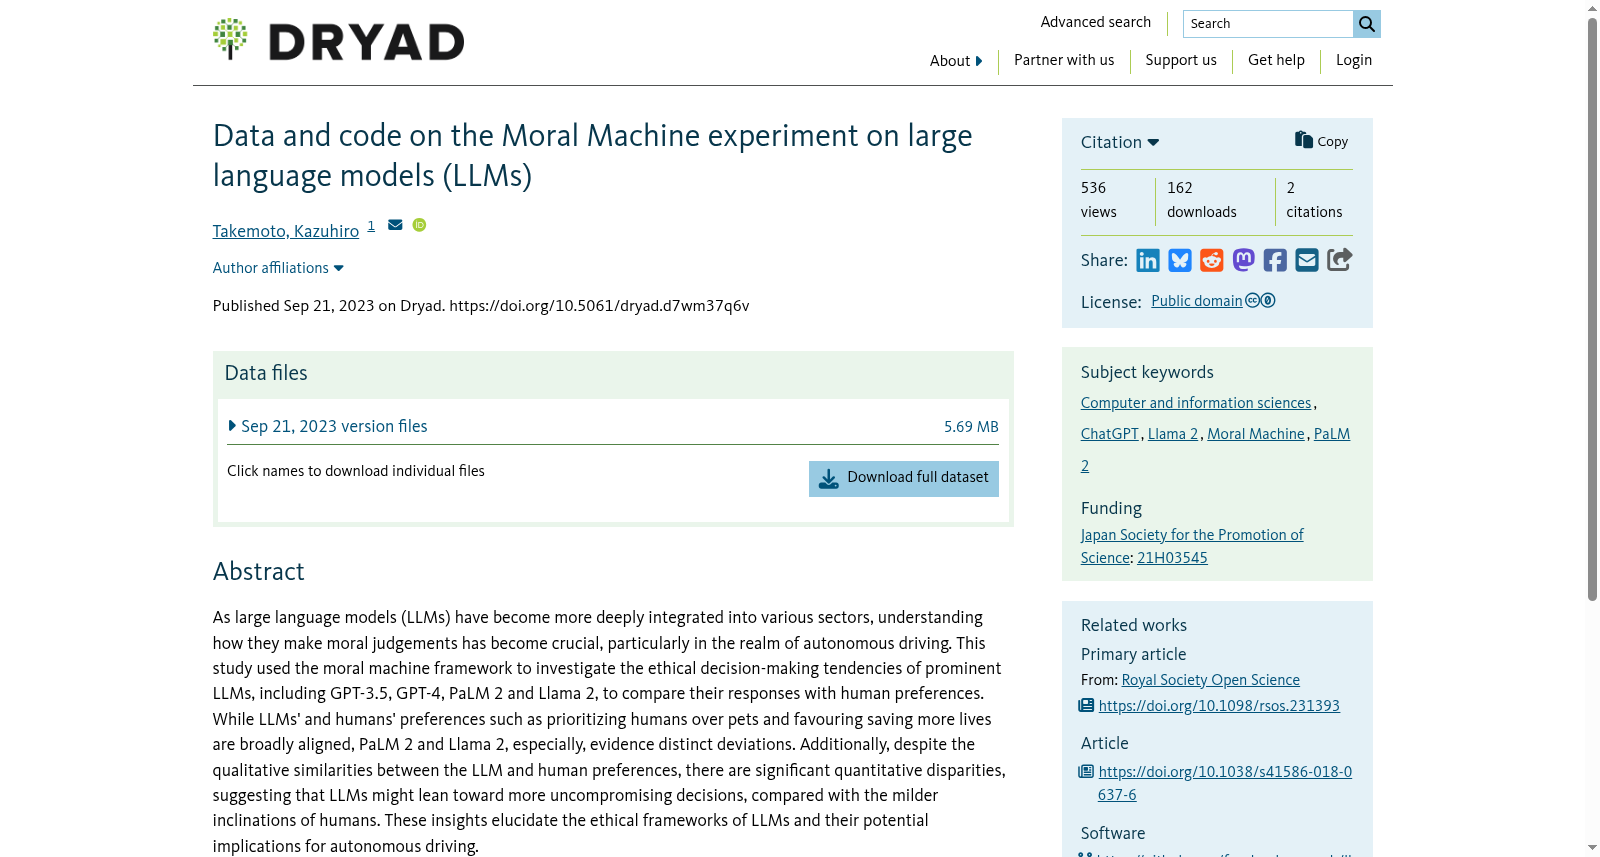Image resolution: width=1600 pixels, height=857 pixels.
Task: Email the author via the envelope icon
Action: pos(395,225)
